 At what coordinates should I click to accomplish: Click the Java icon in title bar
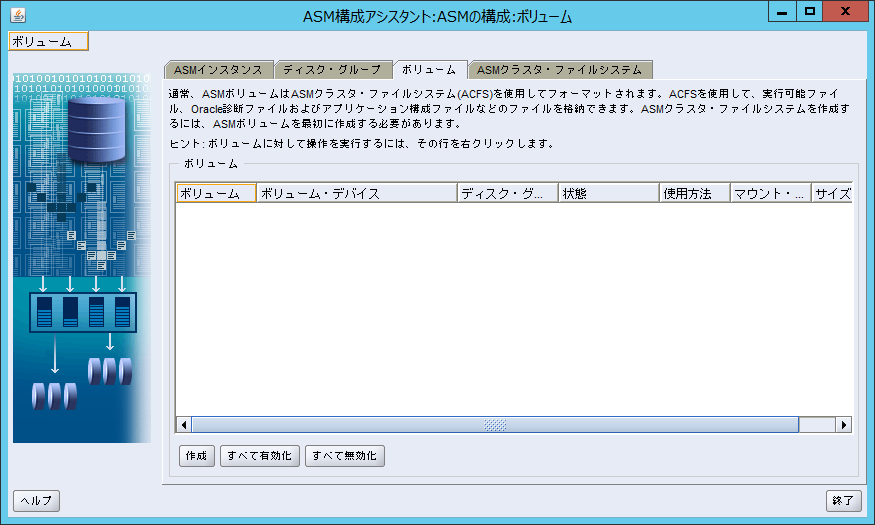coord(18,15)
